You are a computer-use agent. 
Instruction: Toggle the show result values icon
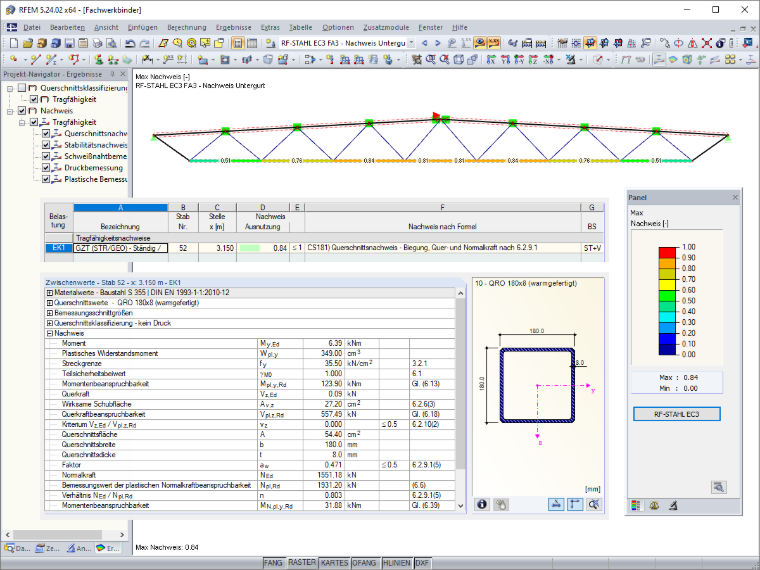[x=494, y=43]
